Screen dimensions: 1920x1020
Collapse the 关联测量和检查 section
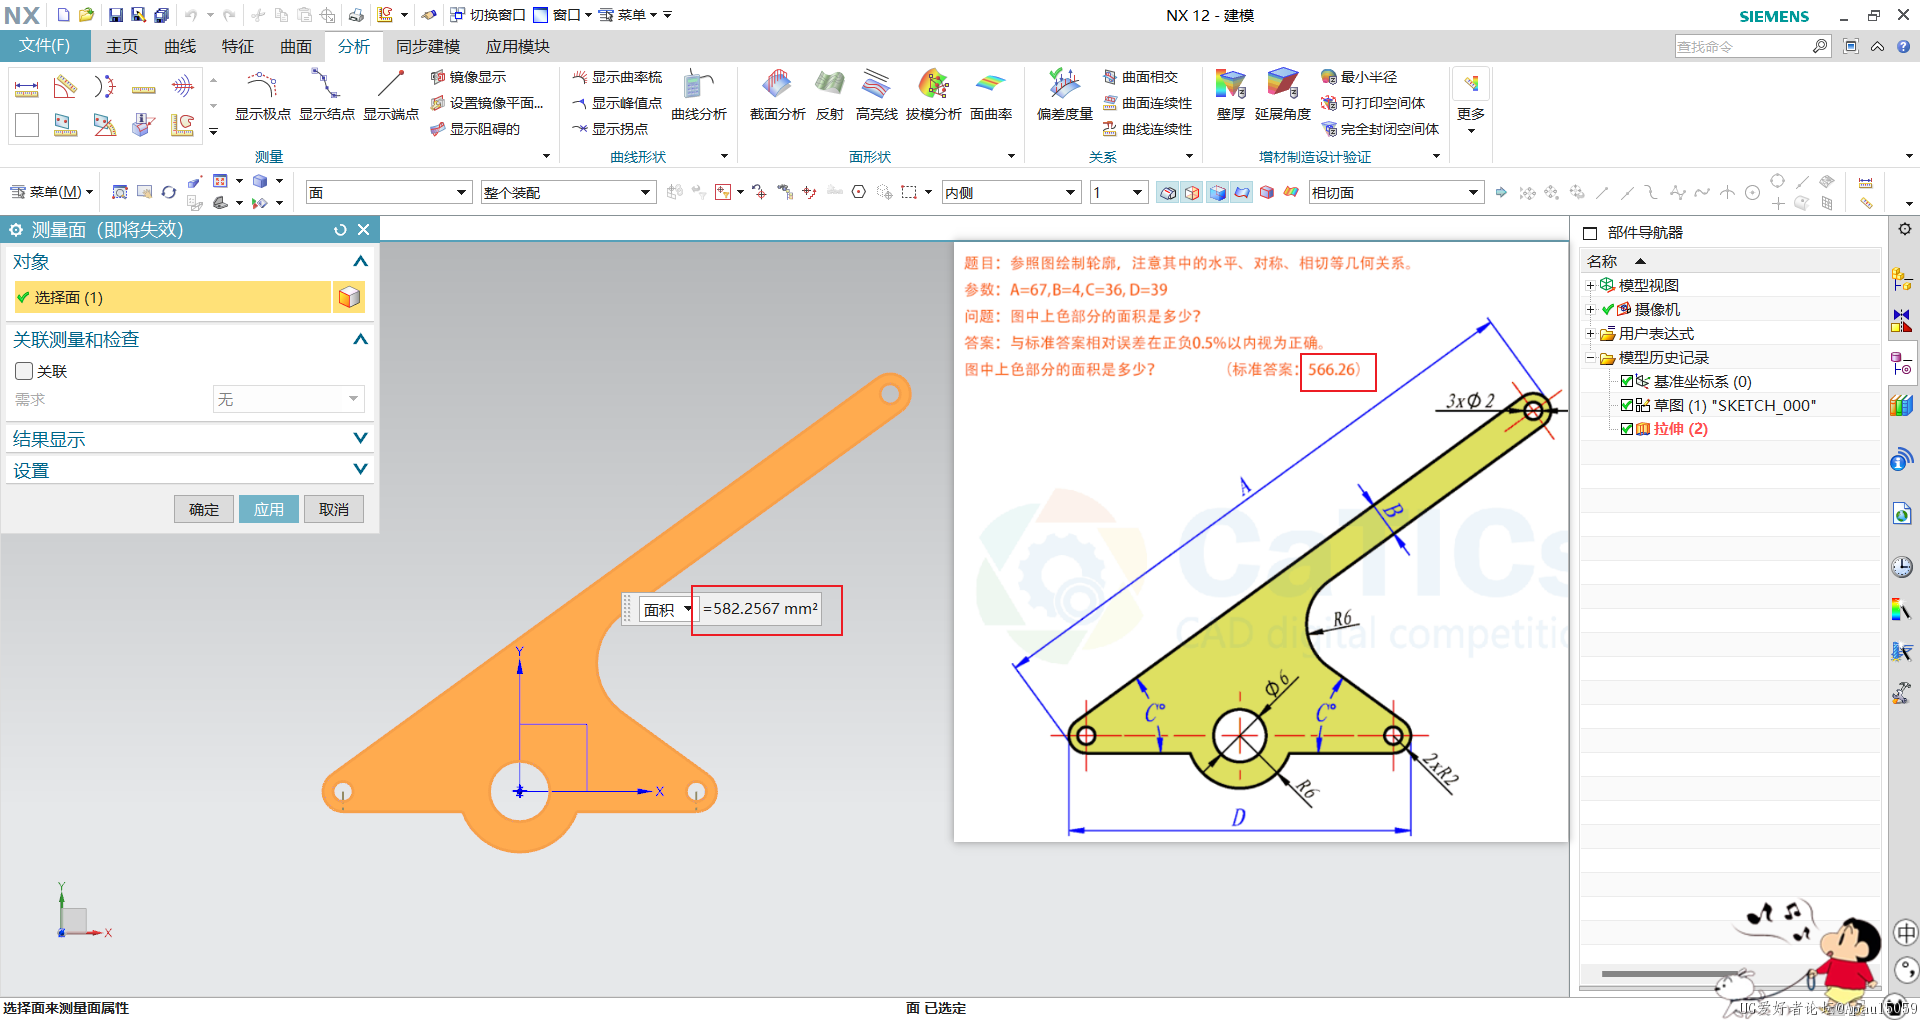[361, 339]
